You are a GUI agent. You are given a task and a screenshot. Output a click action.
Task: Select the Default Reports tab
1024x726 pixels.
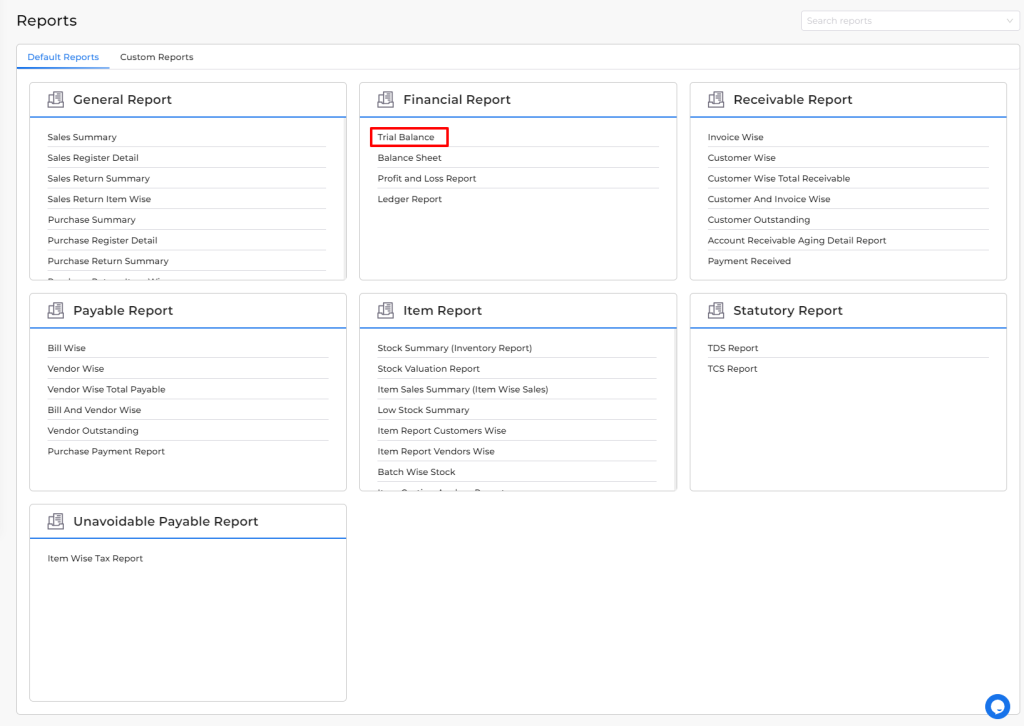coord(63,57)
